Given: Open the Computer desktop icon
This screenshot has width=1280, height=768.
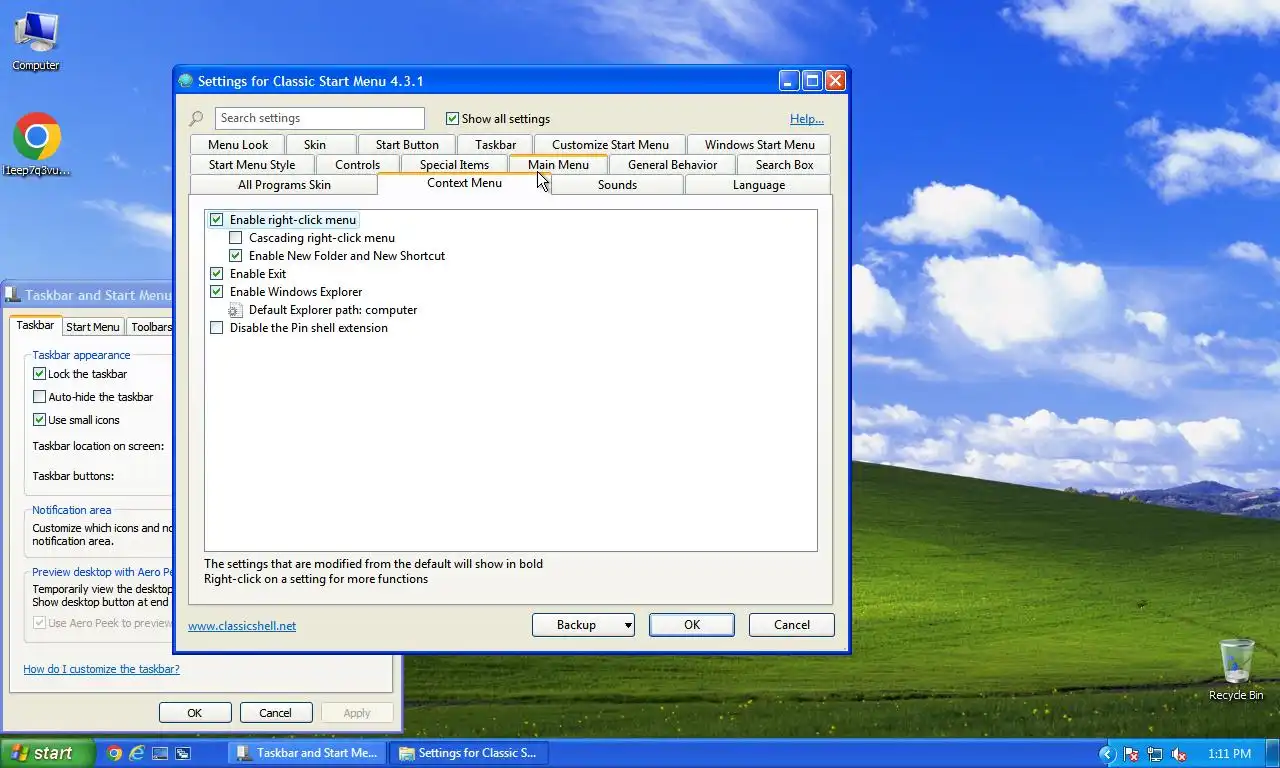Looking at the screenshot, I should pyautogui.click(x=36, y=41).
